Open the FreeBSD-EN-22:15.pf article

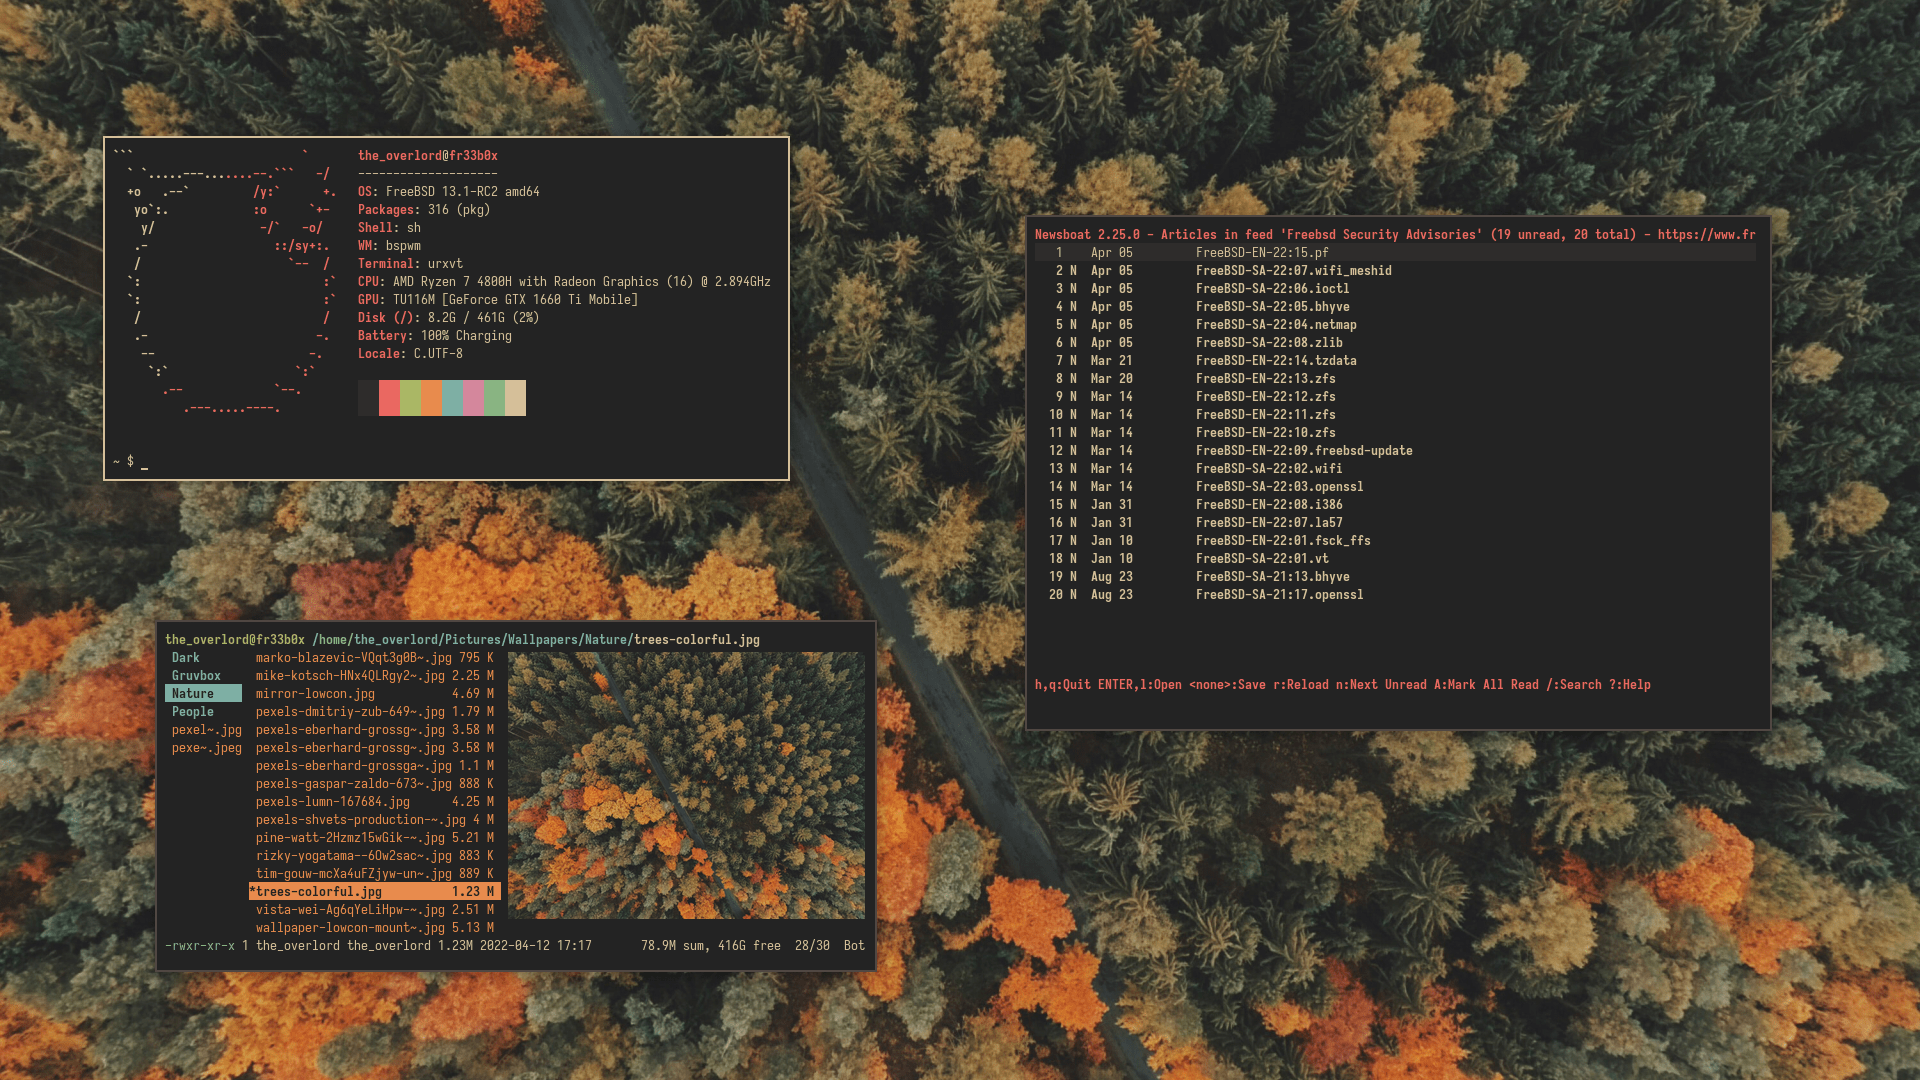pos(1262,253)
